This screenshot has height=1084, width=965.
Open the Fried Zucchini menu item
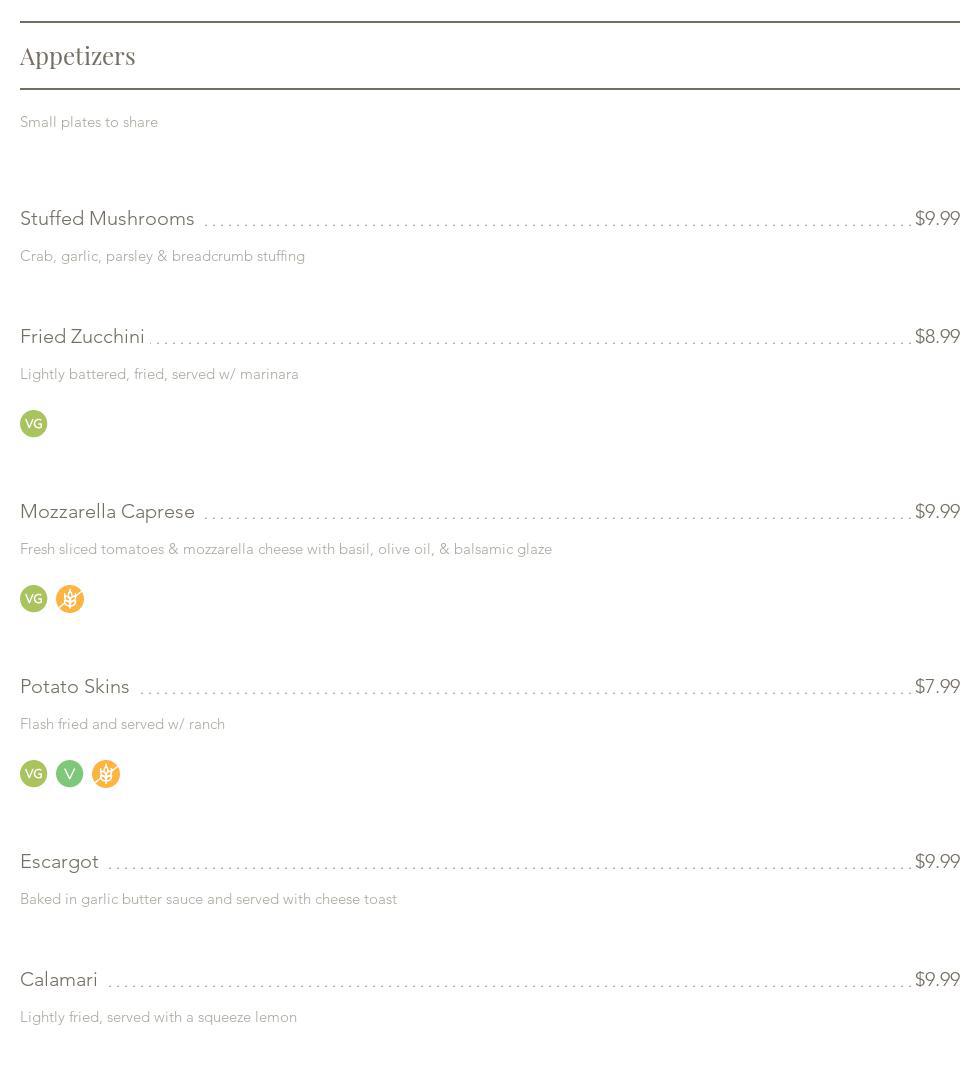[82, 337]
